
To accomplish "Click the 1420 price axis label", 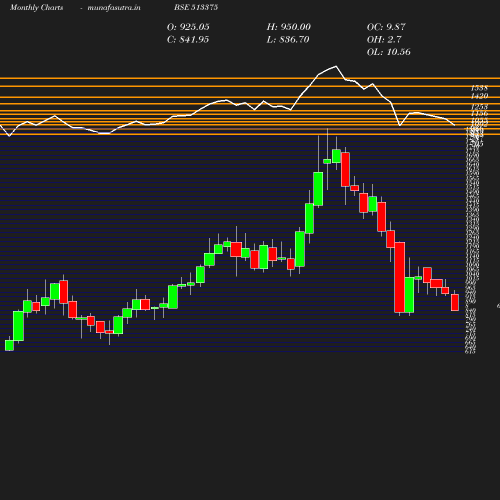I will (x=479, y=96).
